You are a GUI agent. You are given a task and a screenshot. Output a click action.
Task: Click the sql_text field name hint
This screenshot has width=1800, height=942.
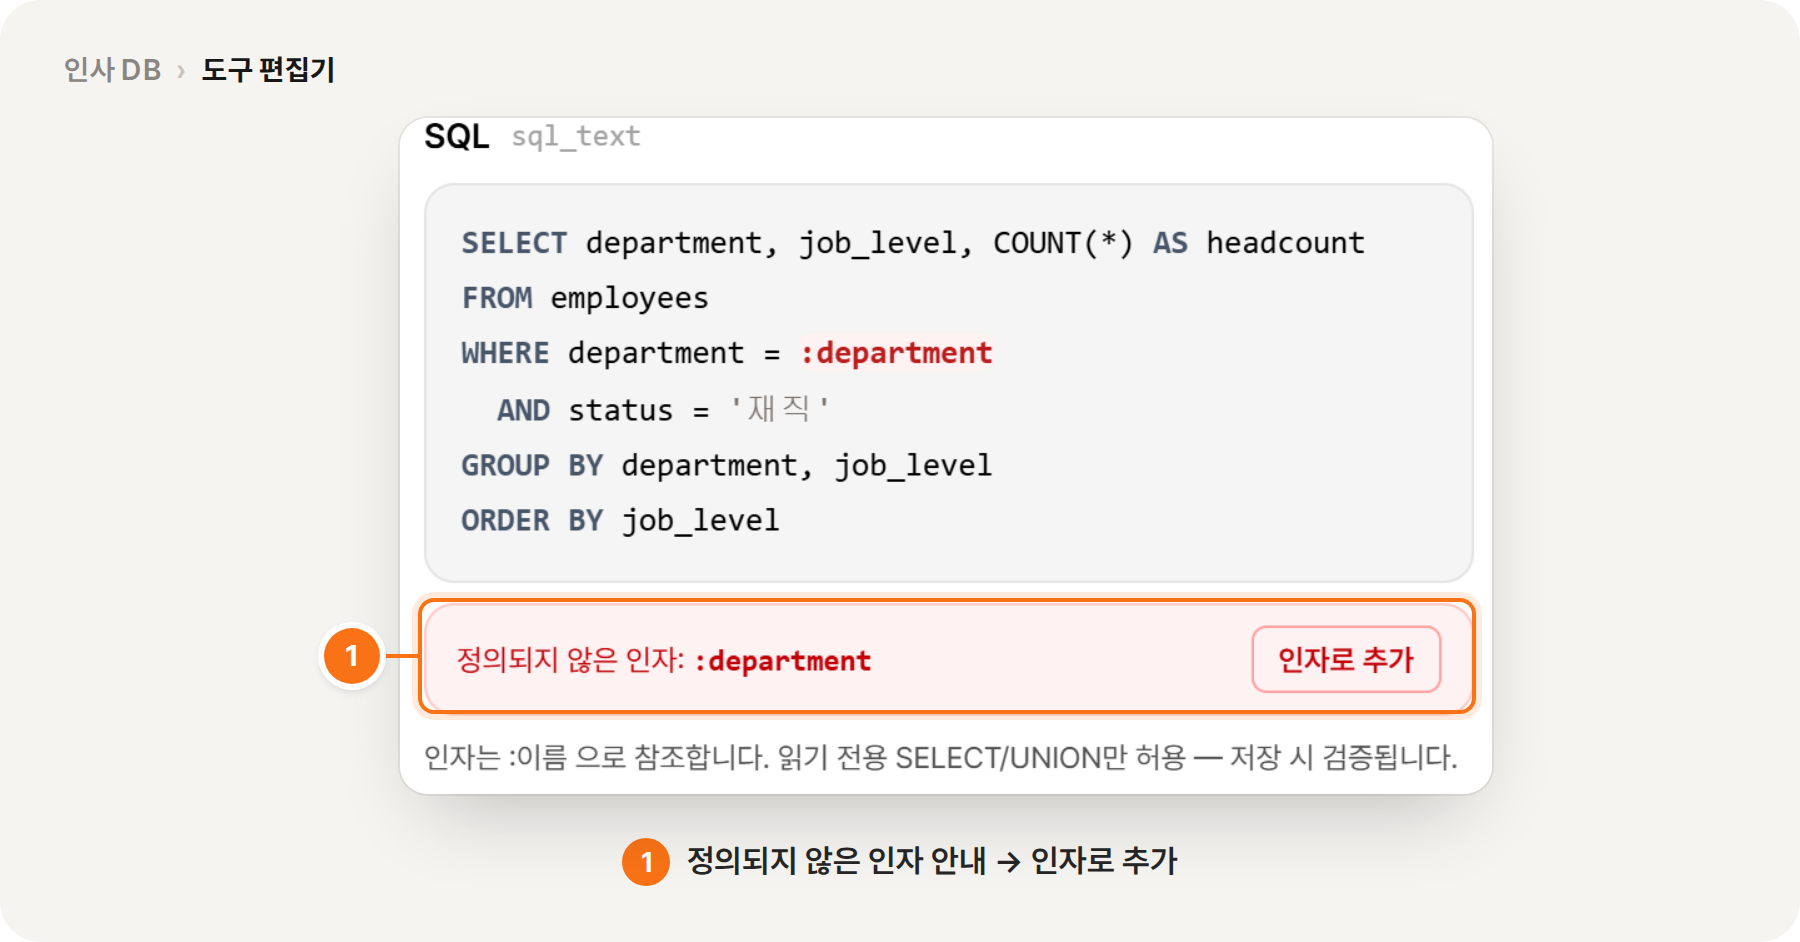click(576, 136)
